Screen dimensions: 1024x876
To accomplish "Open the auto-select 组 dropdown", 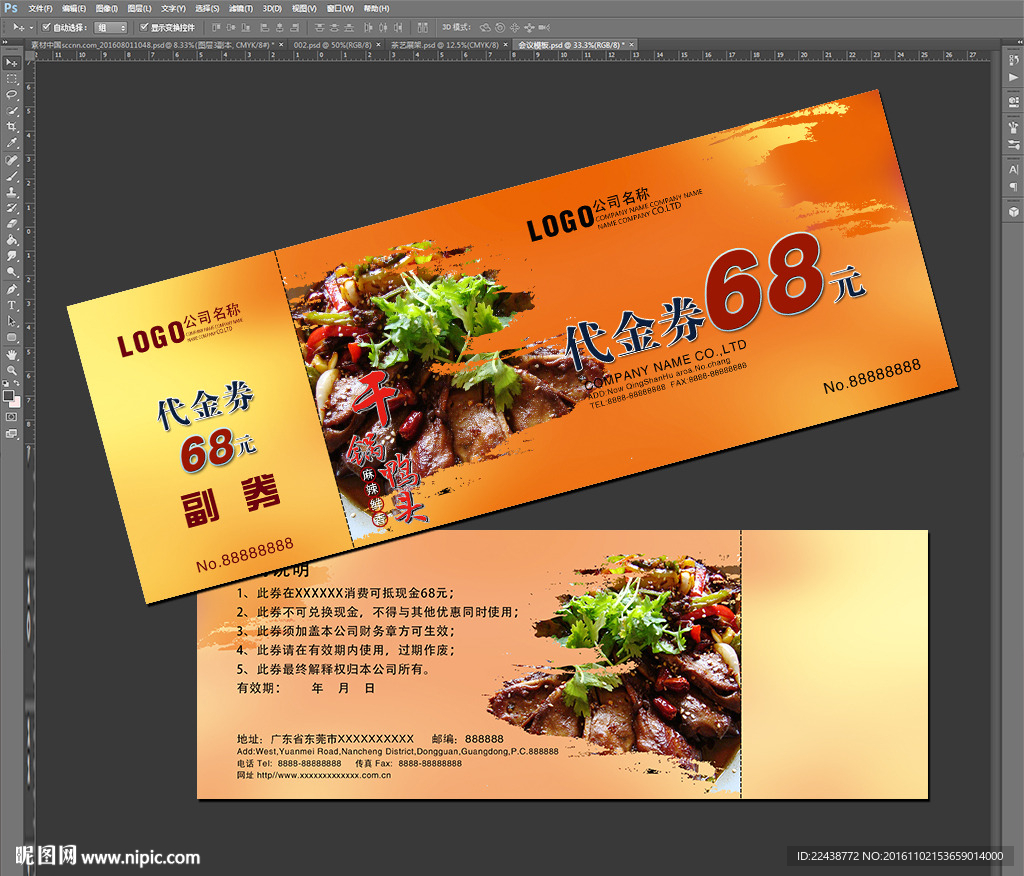I will pyautogui.click(x=110, y=27).
